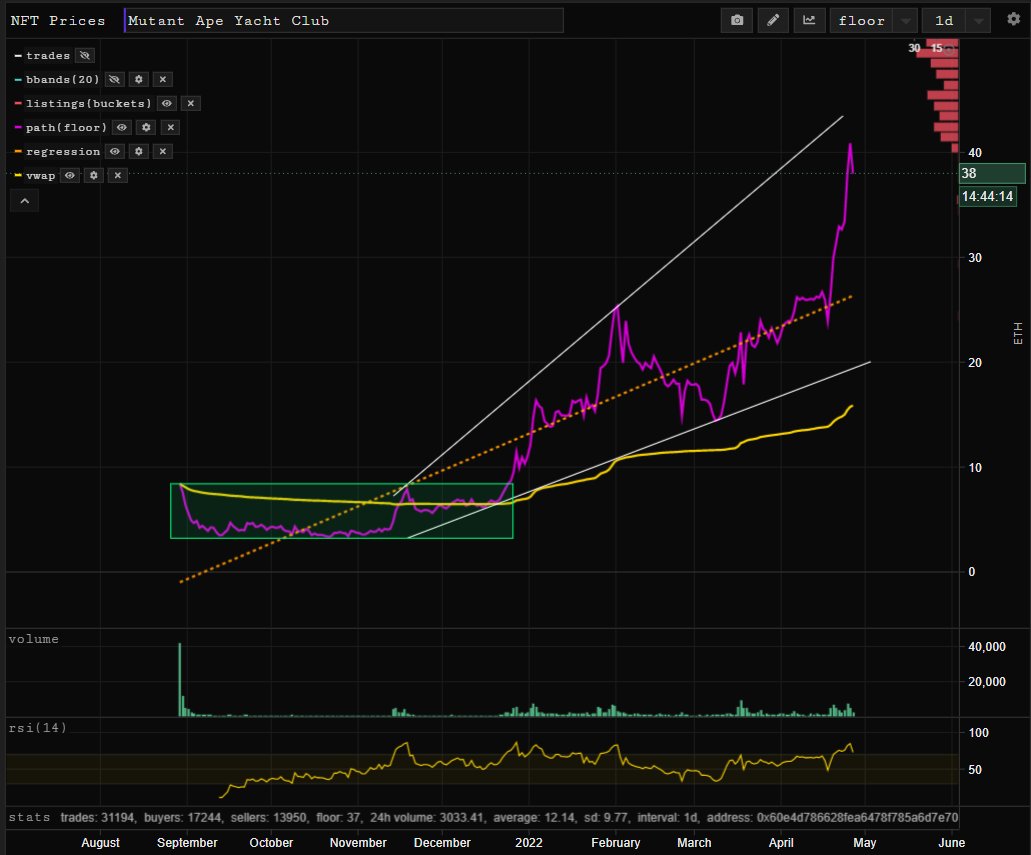
Task: Open the indicators chart-line icon
Action: (x=809, y=20)
